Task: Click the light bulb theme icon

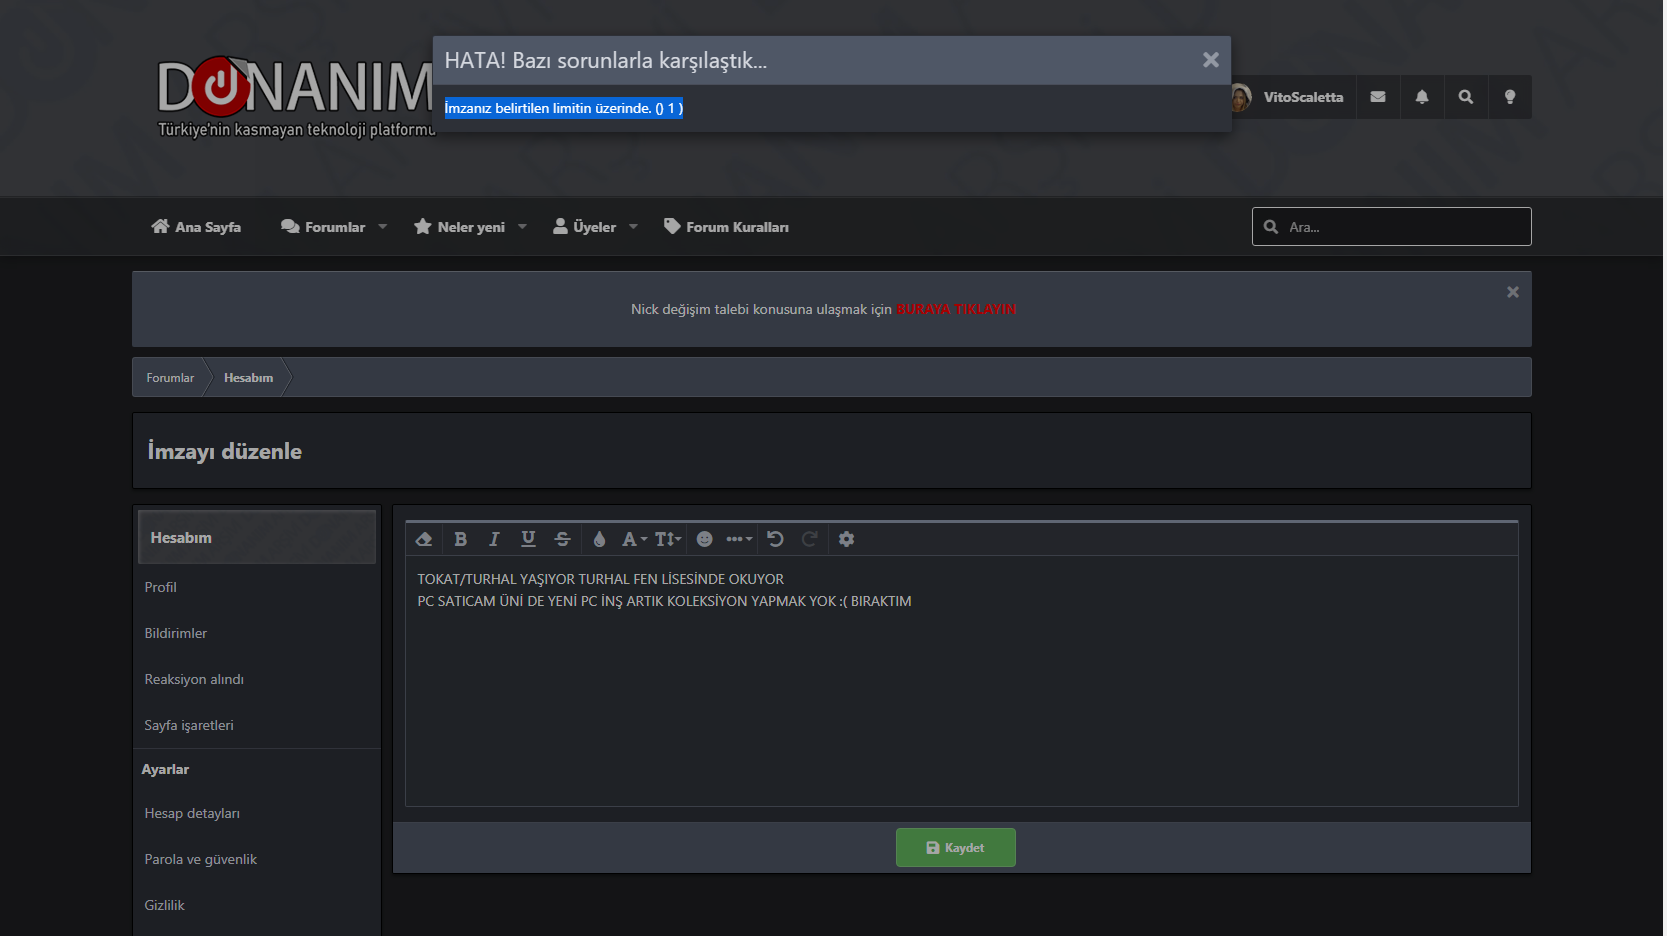Action: coord(1510,97)
